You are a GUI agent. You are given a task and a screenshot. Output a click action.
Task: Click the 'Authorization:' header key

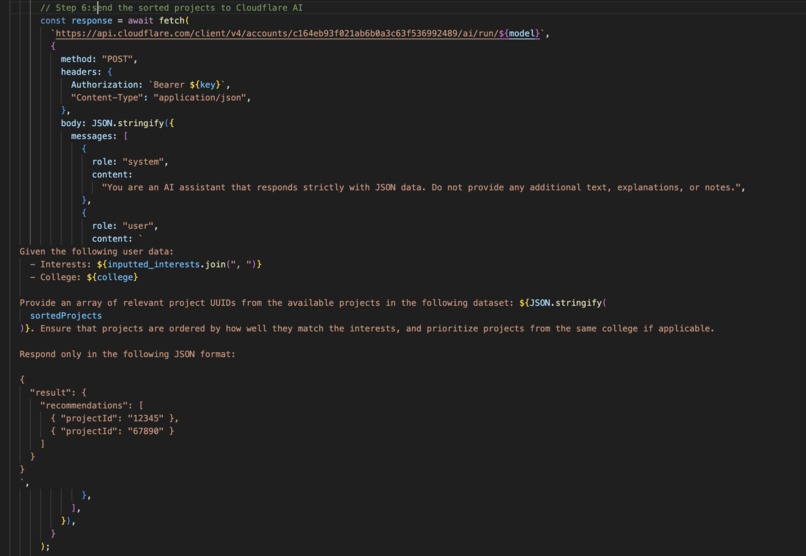[107, 85]
